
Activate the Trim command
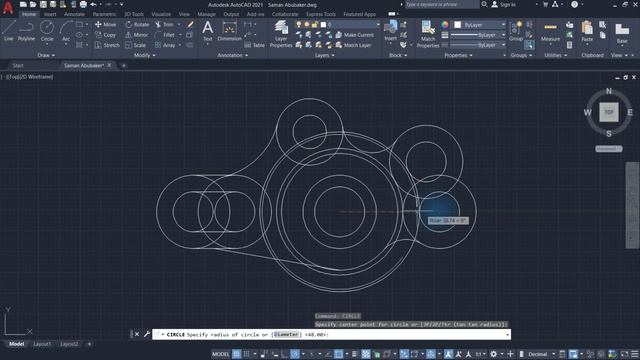click(164, 24)
